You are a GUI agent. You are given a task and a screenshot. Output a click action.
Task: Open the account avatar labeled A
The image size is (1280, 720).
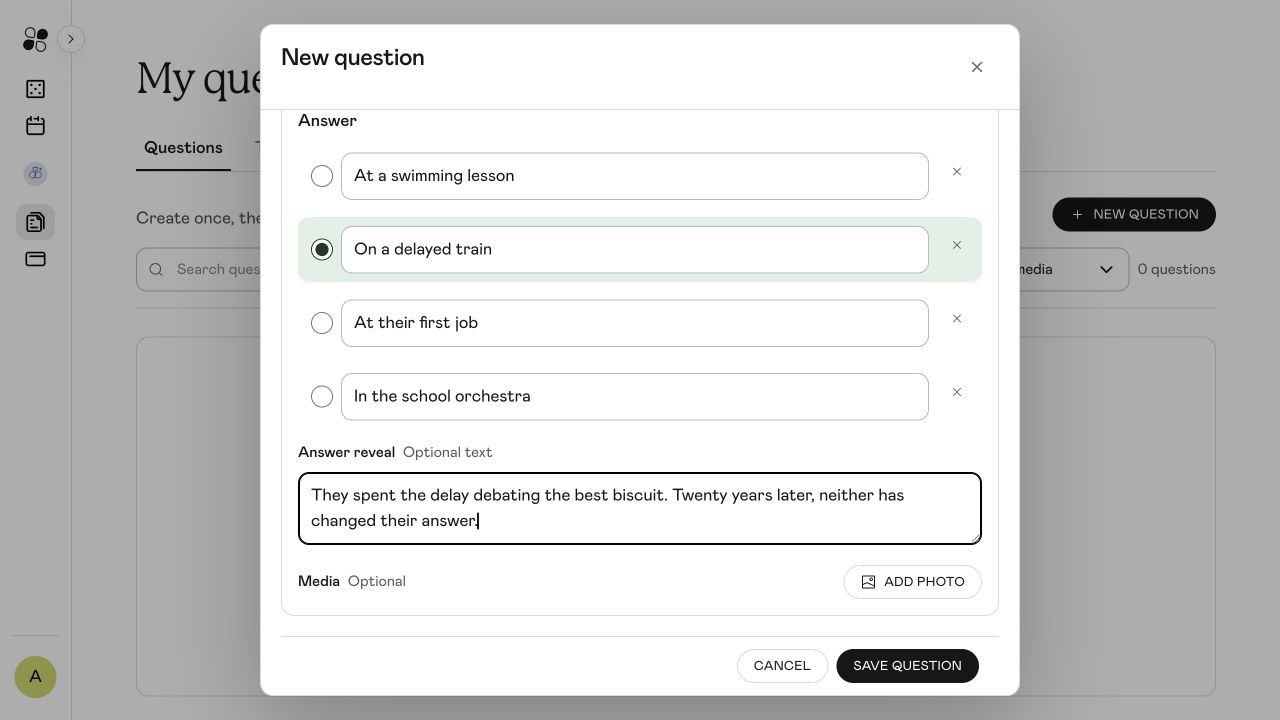(35, 677)
